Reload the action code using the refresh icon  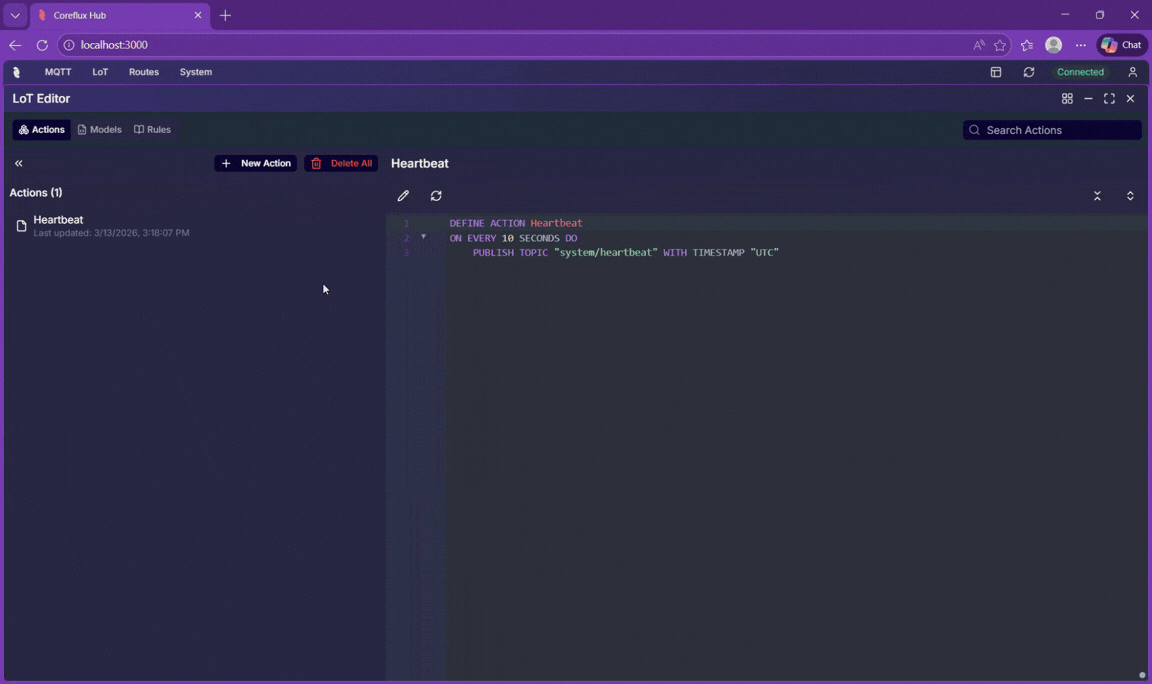click(436, 195)
